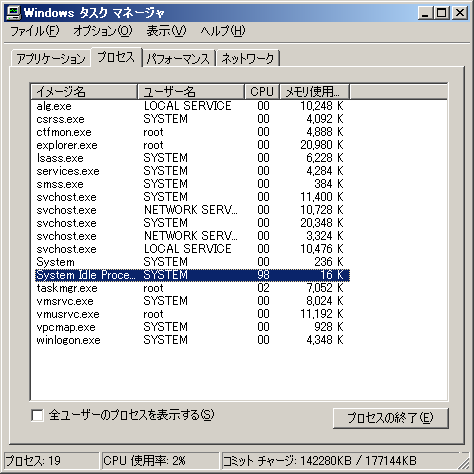The width and height of the screenshot is (474, 474).
Task: Open the 表示(V) menu
Action: point(166,31)
